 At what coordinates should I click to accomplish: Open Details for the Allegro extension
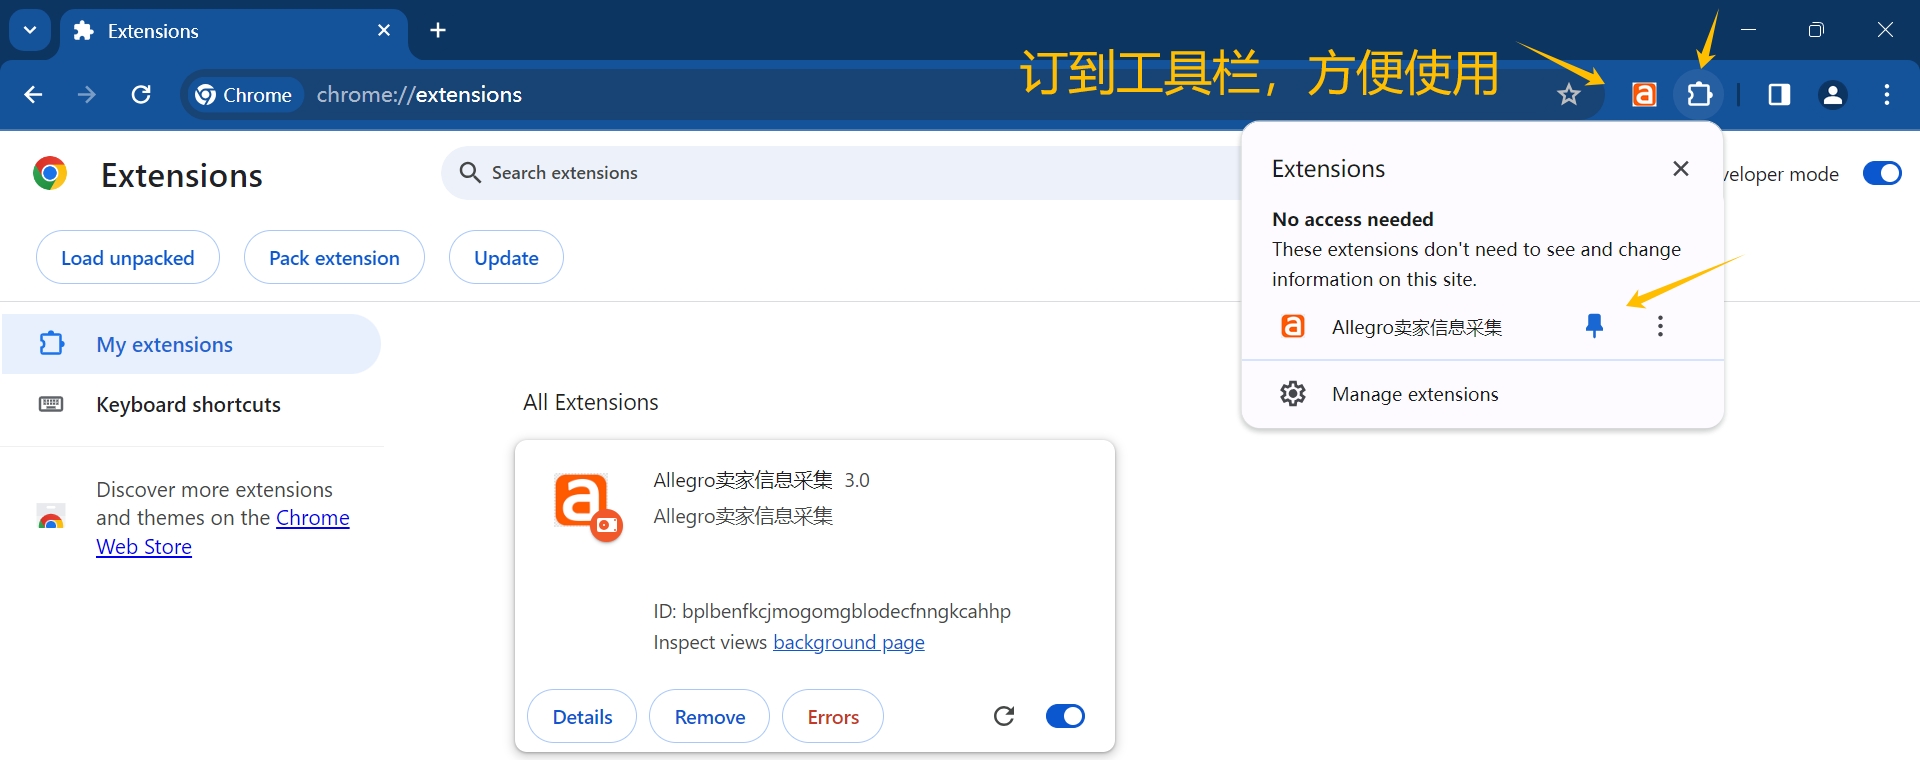pyautogui.click(x=582, y=717)
